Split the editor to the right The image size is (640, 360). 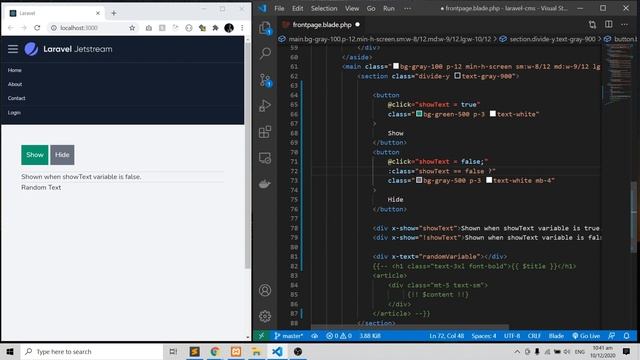609,24
